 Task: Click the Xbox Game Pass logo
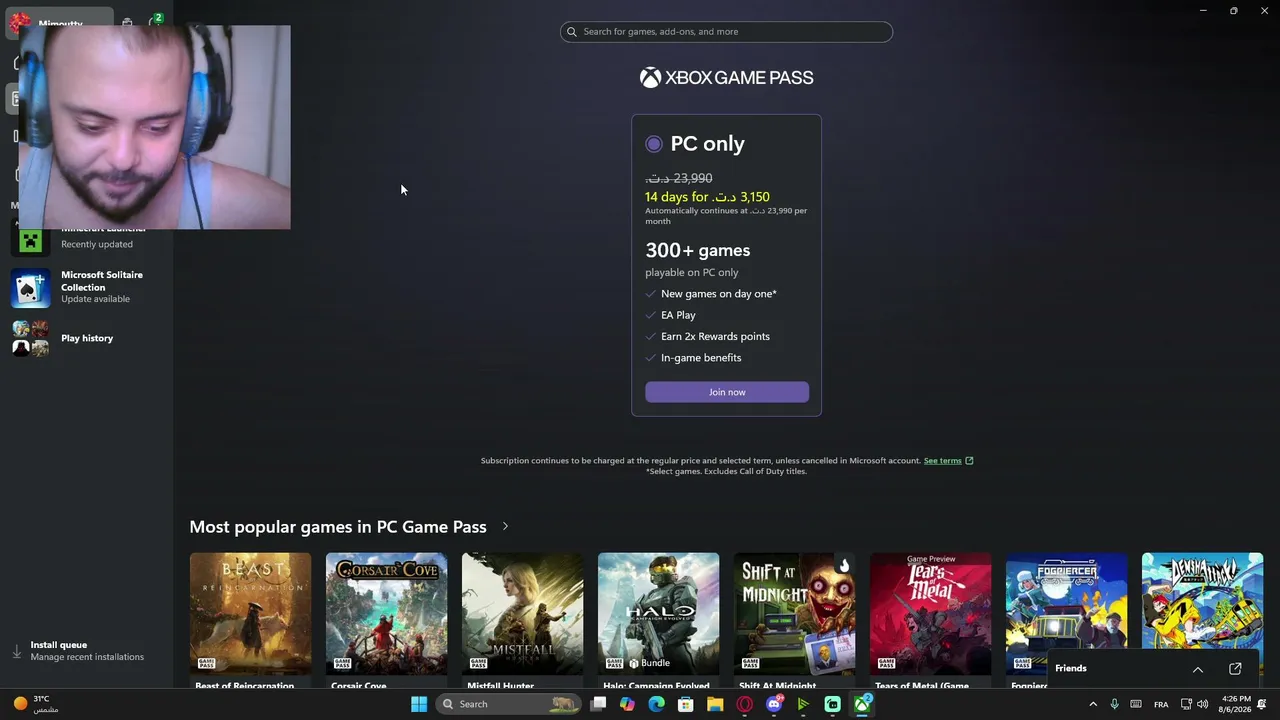click(x=727, y=78)
